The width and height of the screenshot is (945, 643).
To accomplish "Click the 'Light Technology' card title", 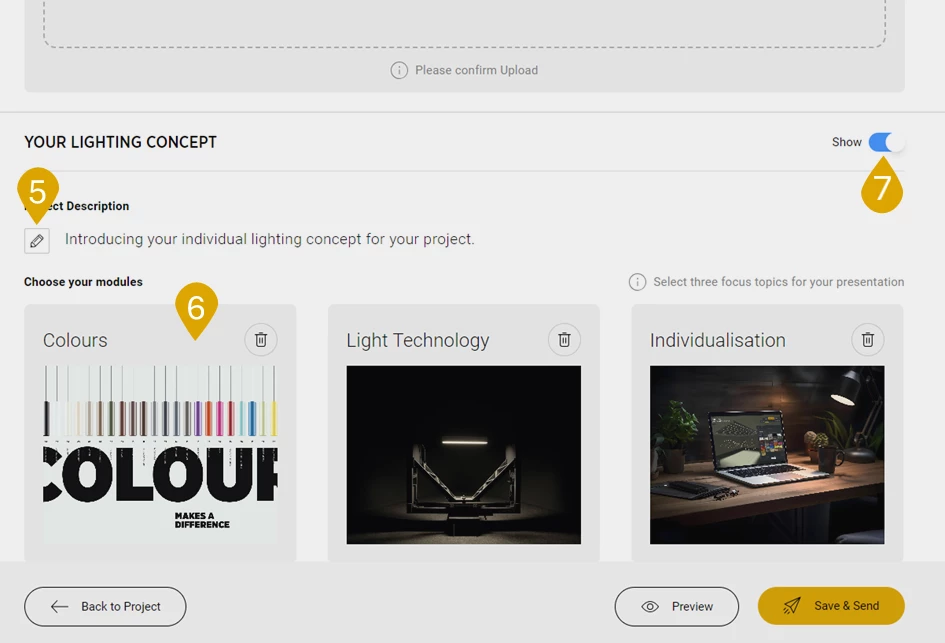I will (417, 341).
